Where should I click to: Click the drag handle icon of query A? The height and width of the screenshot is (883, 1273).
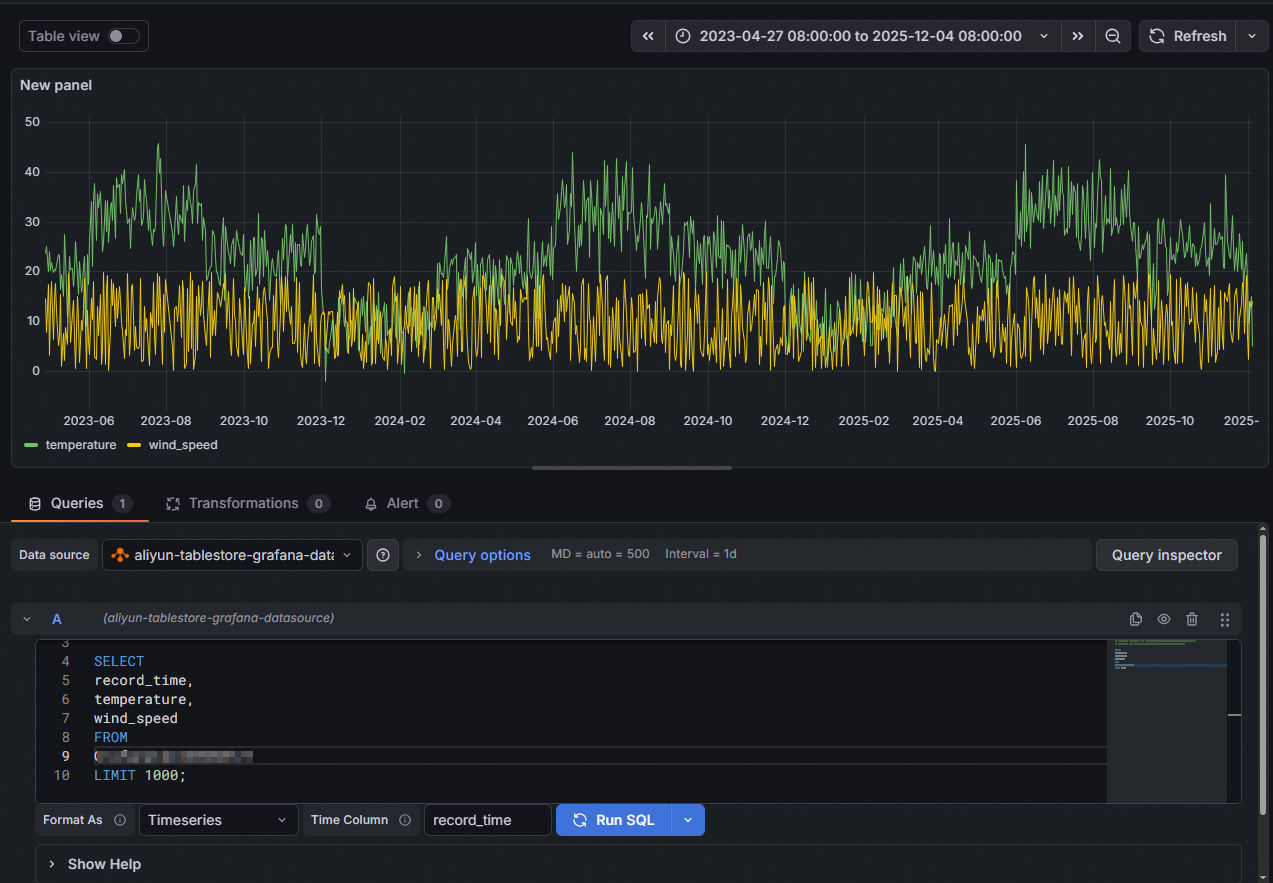click(1225, 619)
